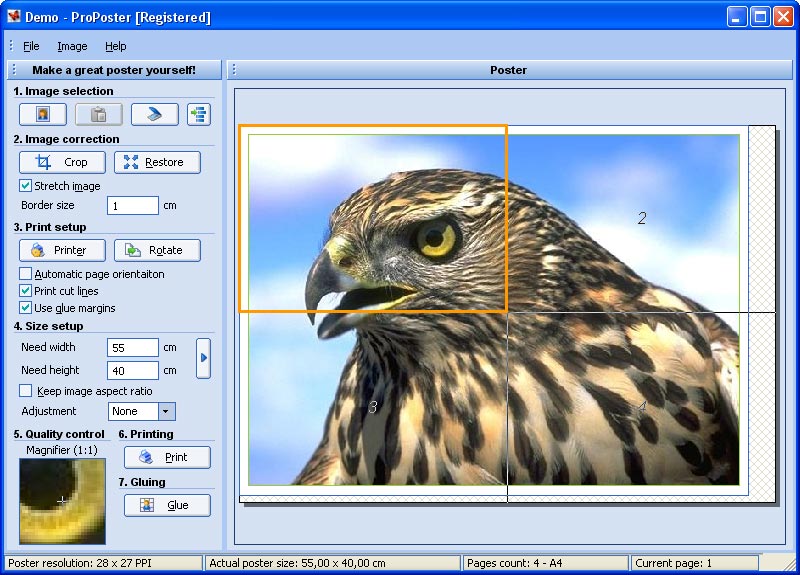Click the scanner acquire image icon

154,114
